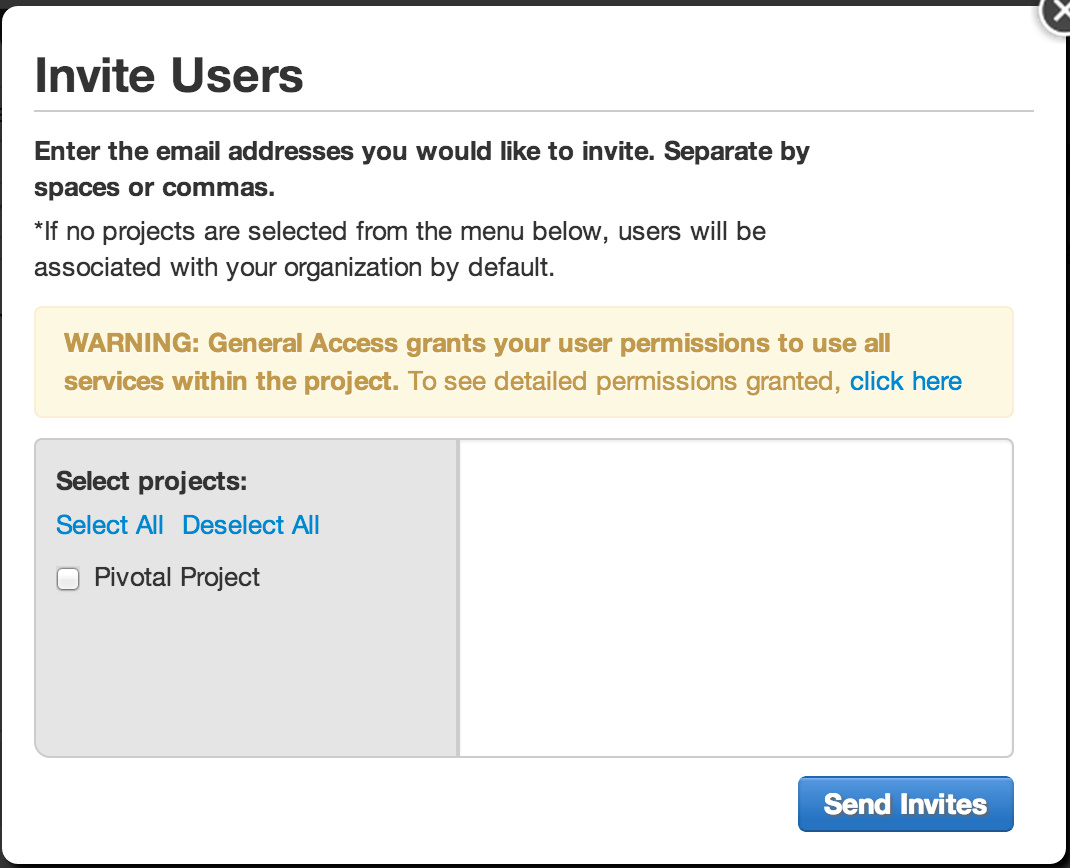Image resolution: width=1070 pixels, height=868 pixels.
Task: Click 'associated with your organization by default' text
Action: click(x=294, y=267)
